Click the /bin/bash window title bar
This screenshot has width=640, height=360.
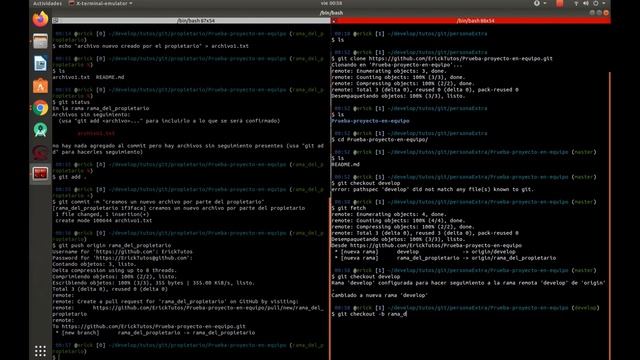click(331, 13)
